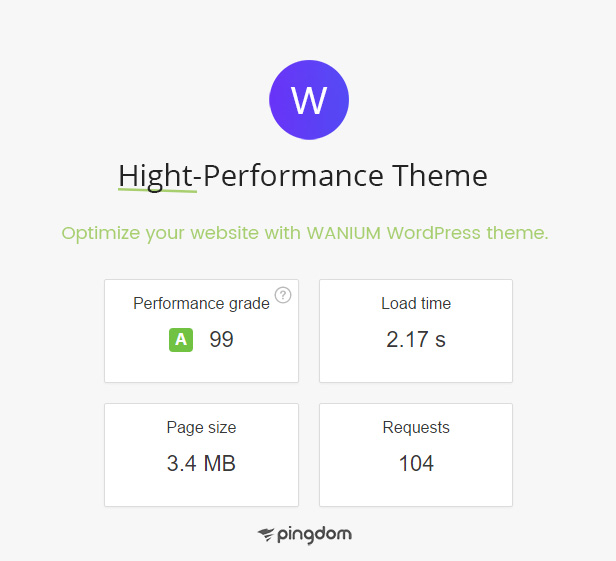
Task: Click the Requests label
Action: pyautogui.click(x=416, y=428)
